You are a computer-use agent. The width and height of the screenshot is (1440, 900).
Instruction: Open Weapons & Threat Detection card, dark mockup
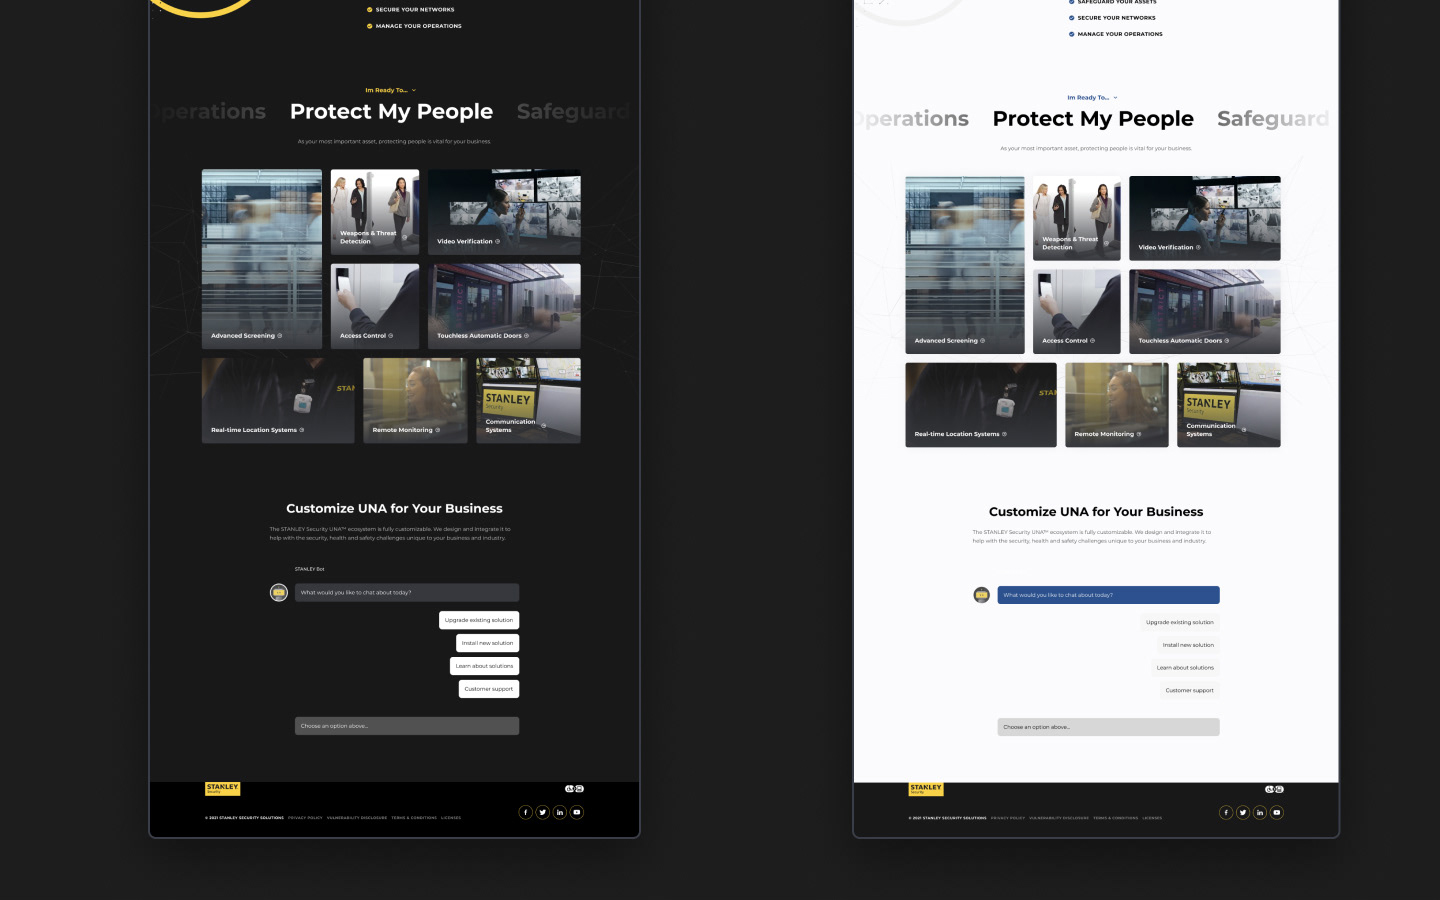coord(375,212)
